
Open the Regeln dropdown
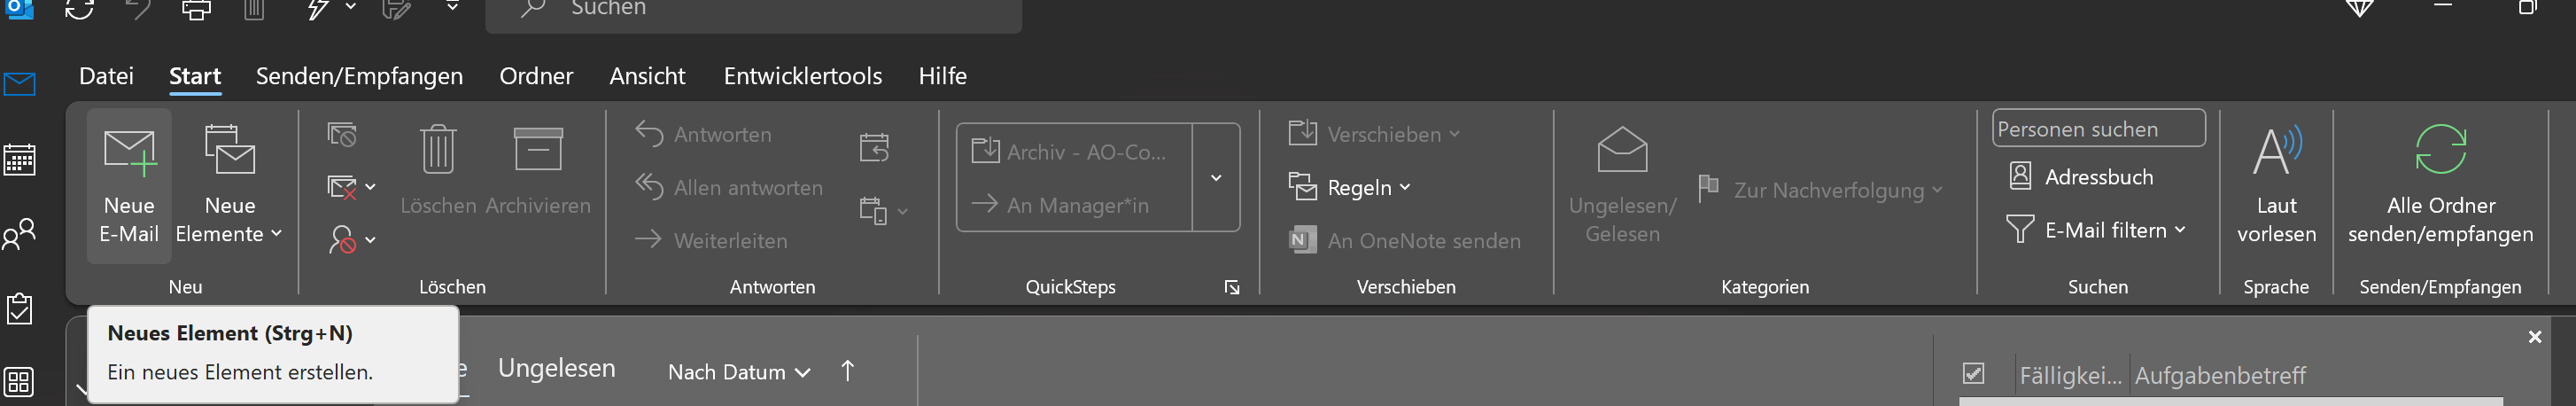tap(1349, 188)
